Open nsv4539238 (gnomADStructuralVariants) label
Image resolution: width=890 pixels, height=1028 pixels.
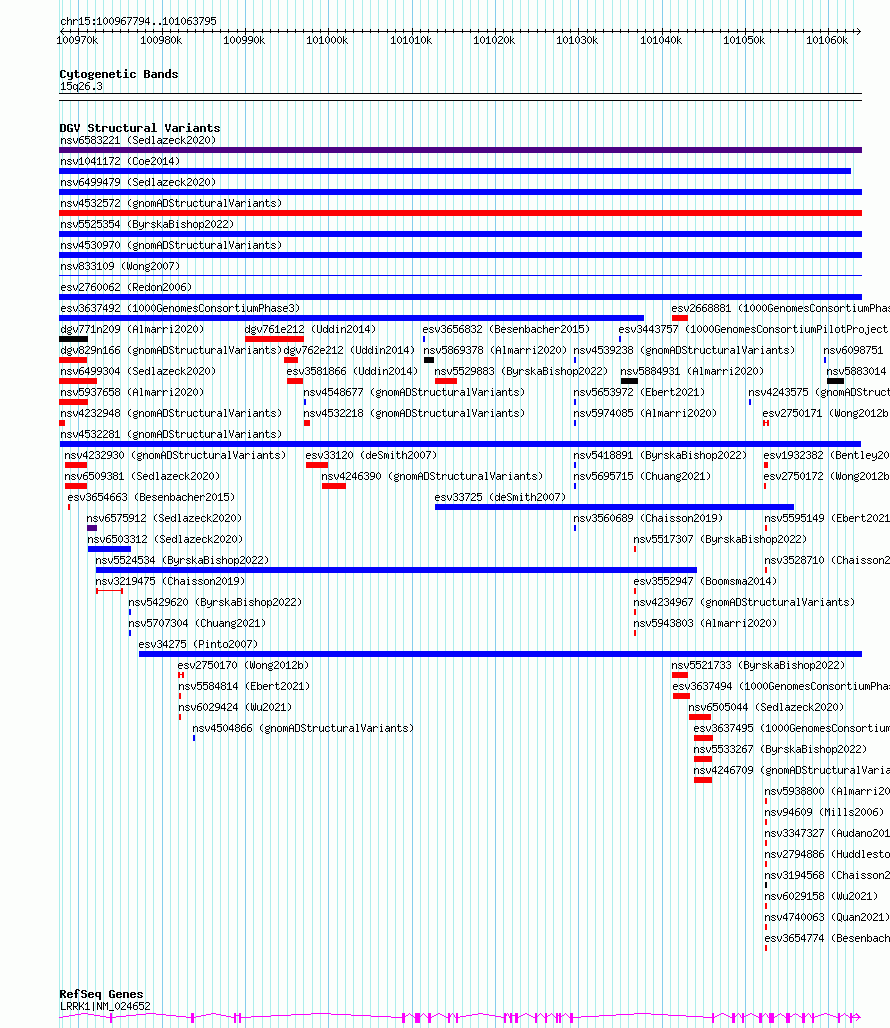tap(684, 350)
